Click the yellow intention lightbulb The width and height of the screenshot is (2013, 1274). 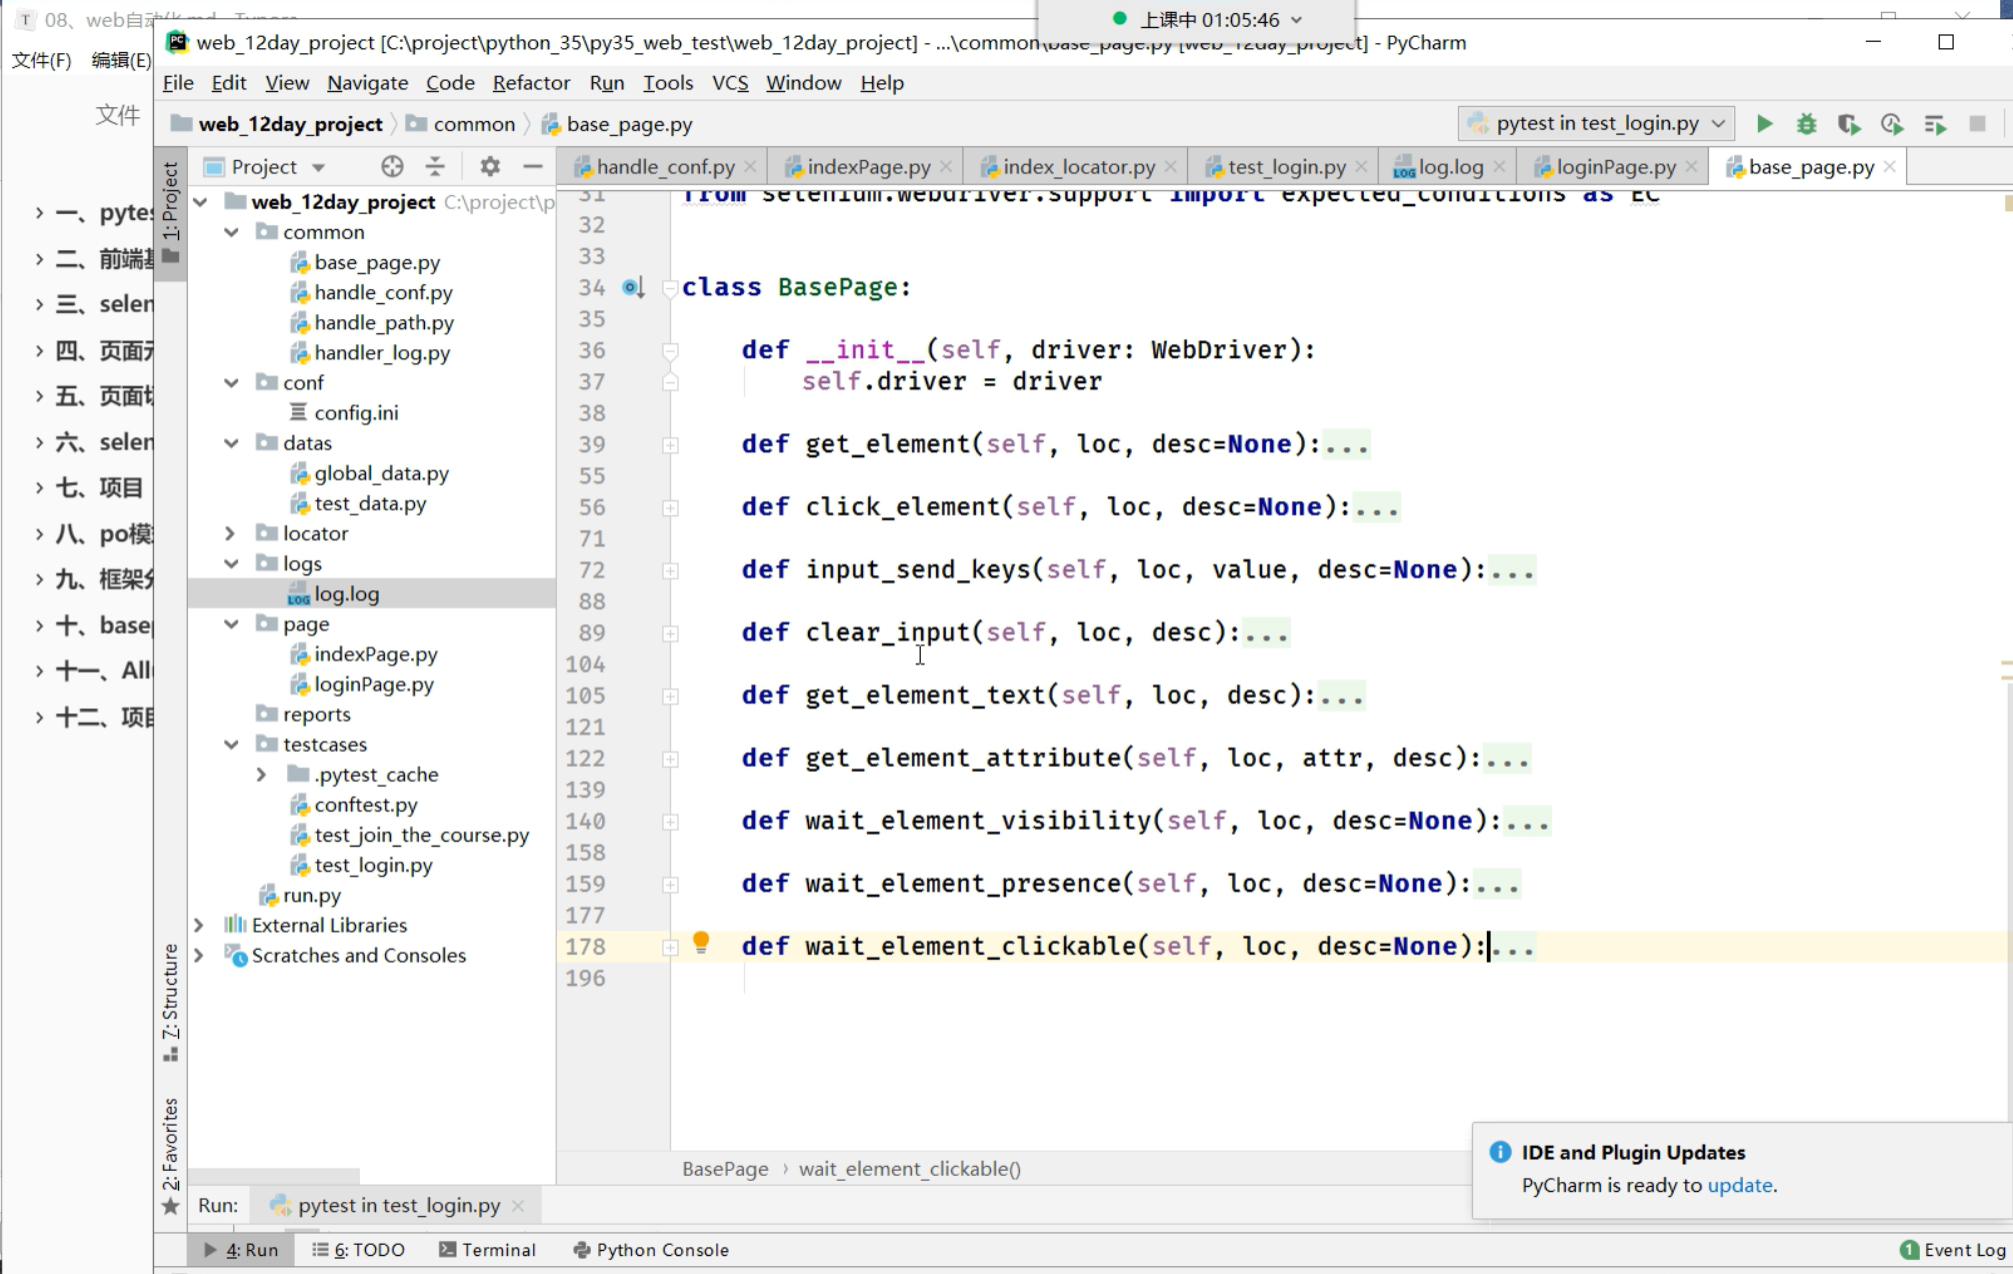coord(701,942)
